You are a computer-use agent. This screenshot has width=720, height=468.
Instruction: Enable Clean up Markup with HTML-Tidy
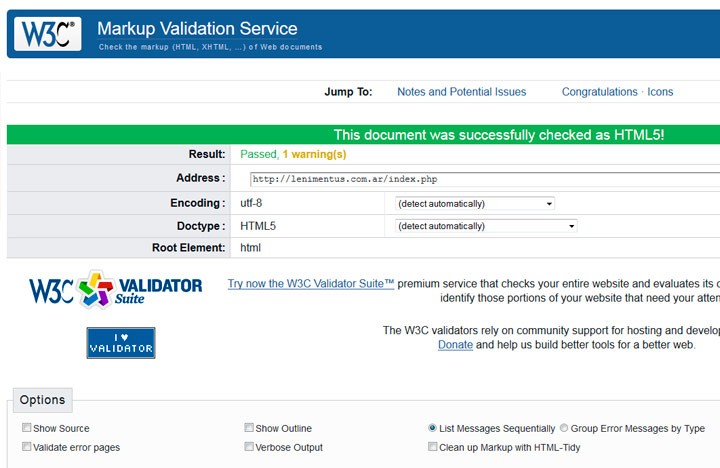[433, 446]
